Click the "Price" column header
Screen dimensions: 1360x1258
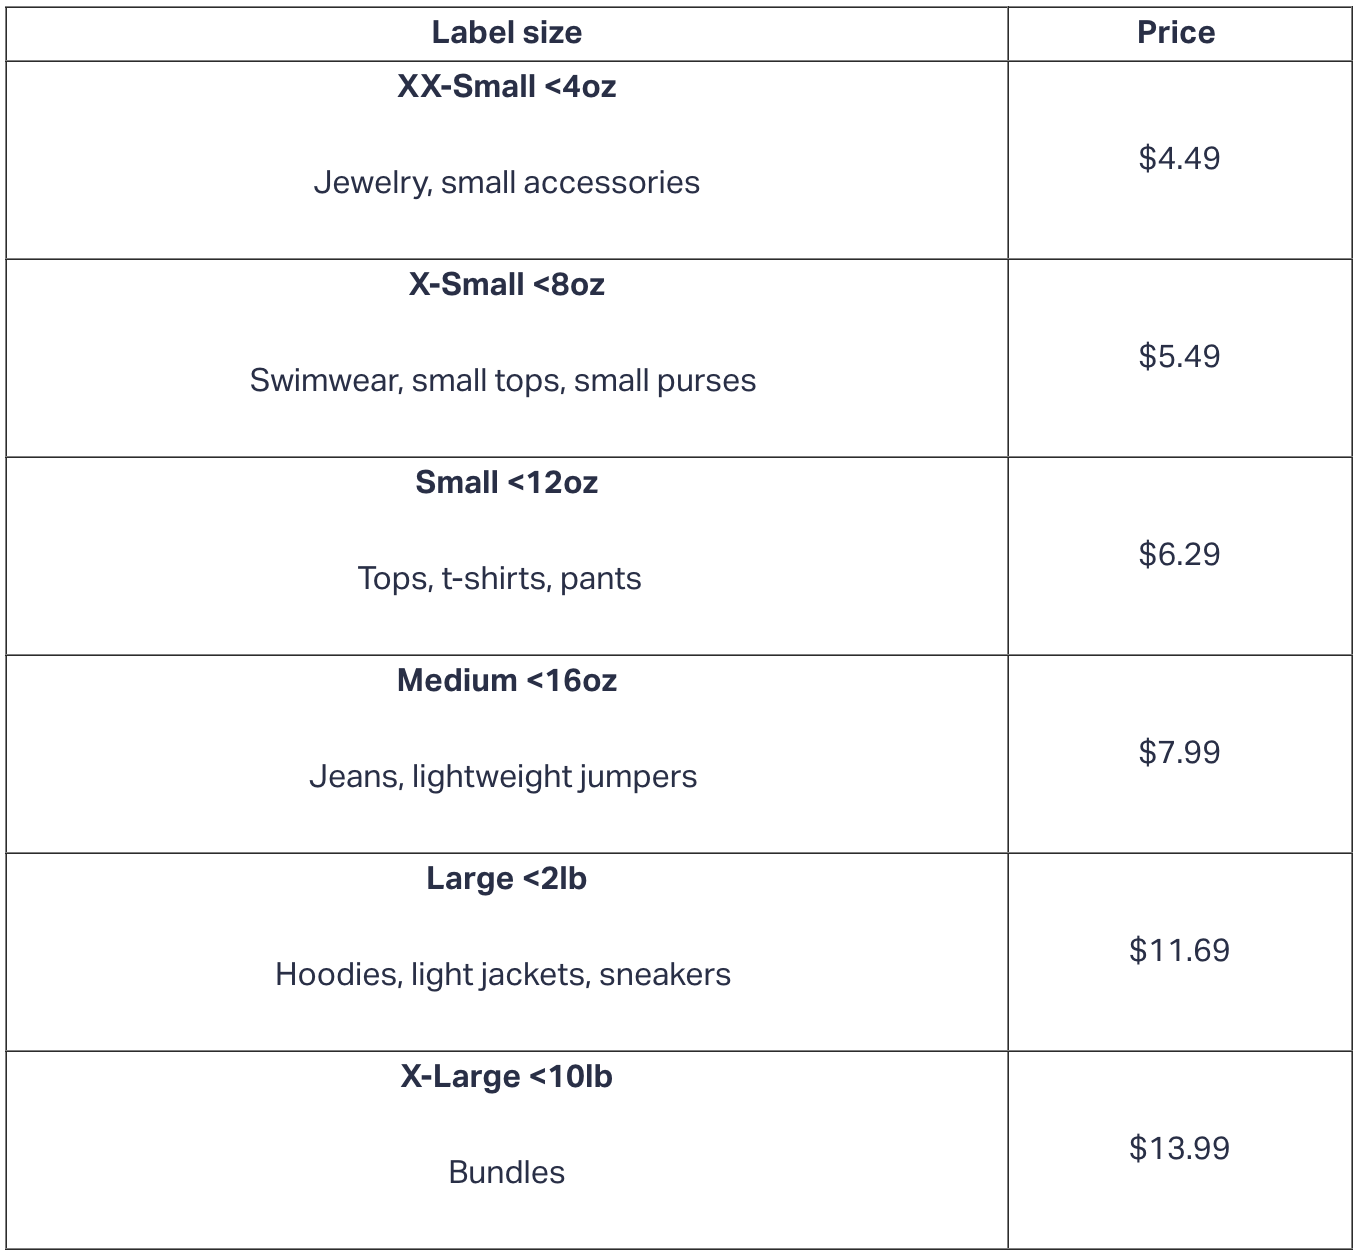pyautogui.click(x=1176, y=33)
